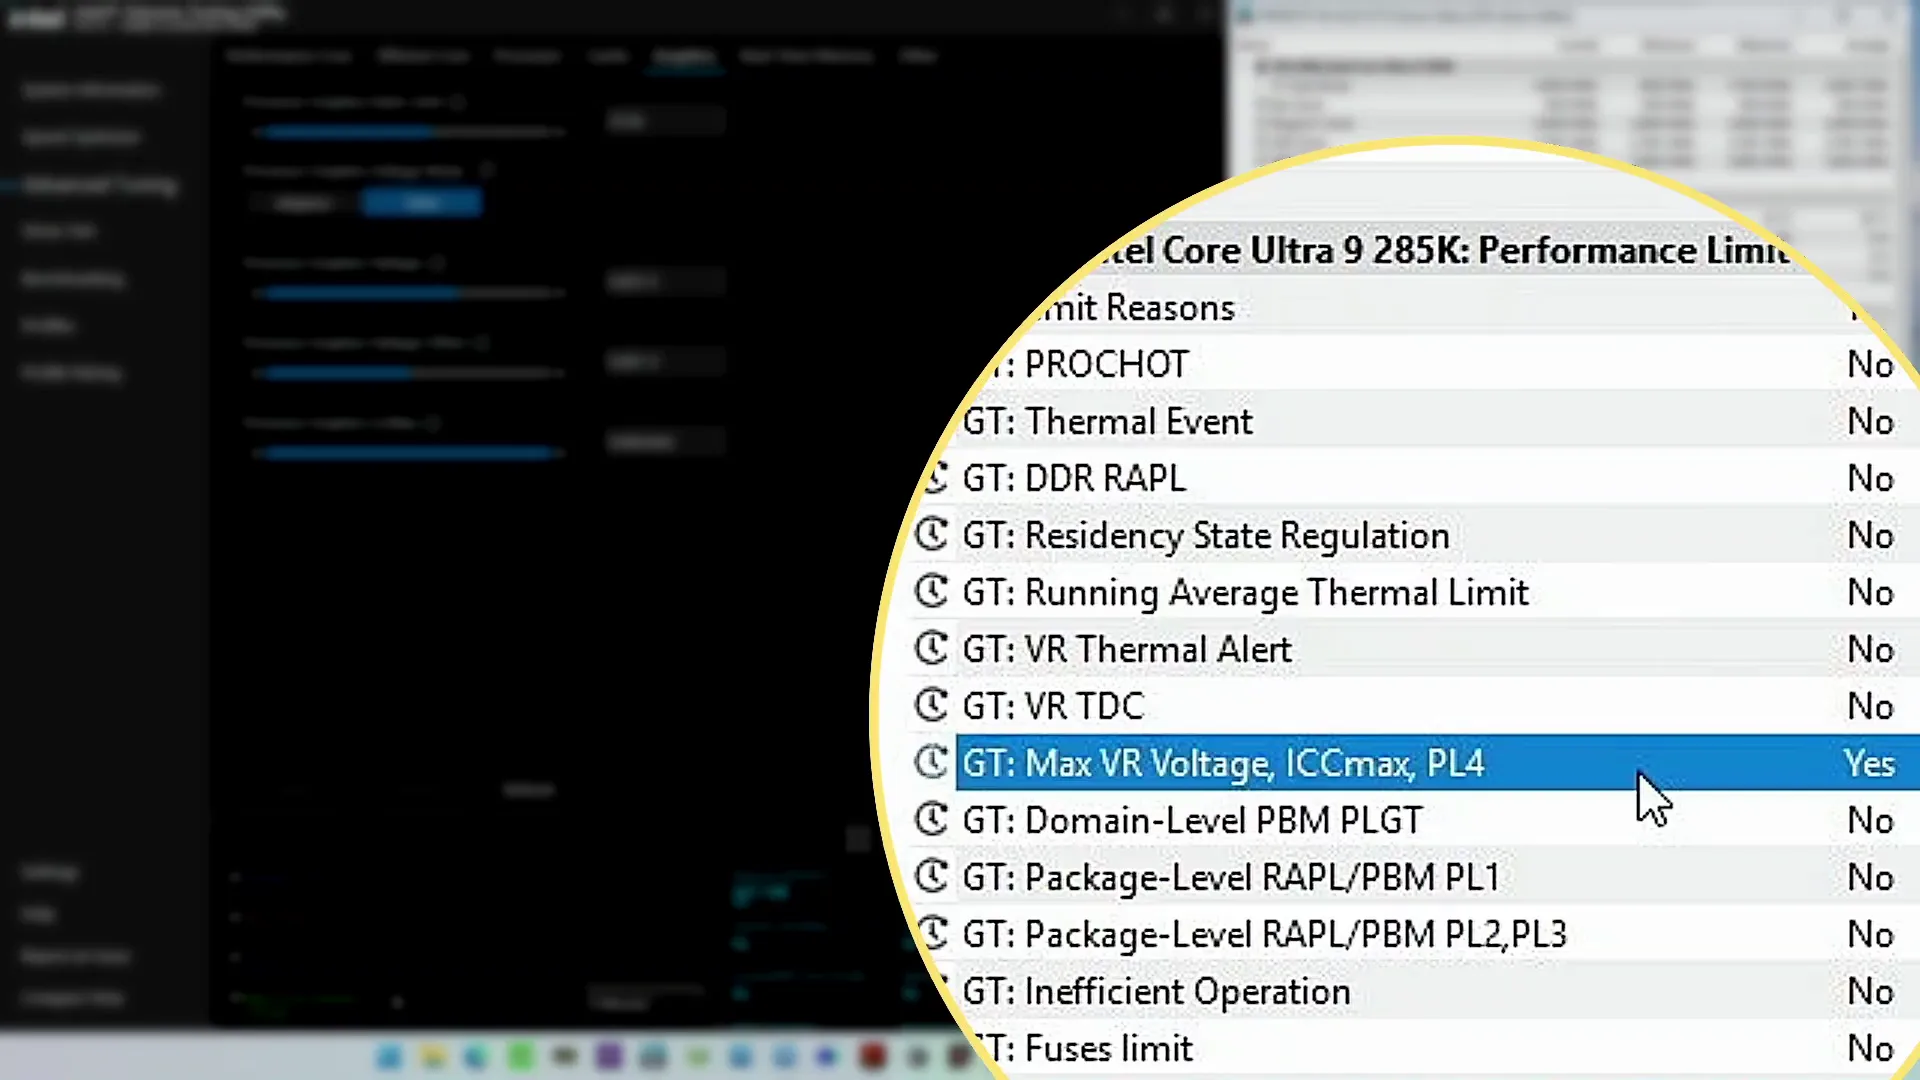Click the clock icon beside Package-Level RAPL/PBM PL1

coord(931,877)
